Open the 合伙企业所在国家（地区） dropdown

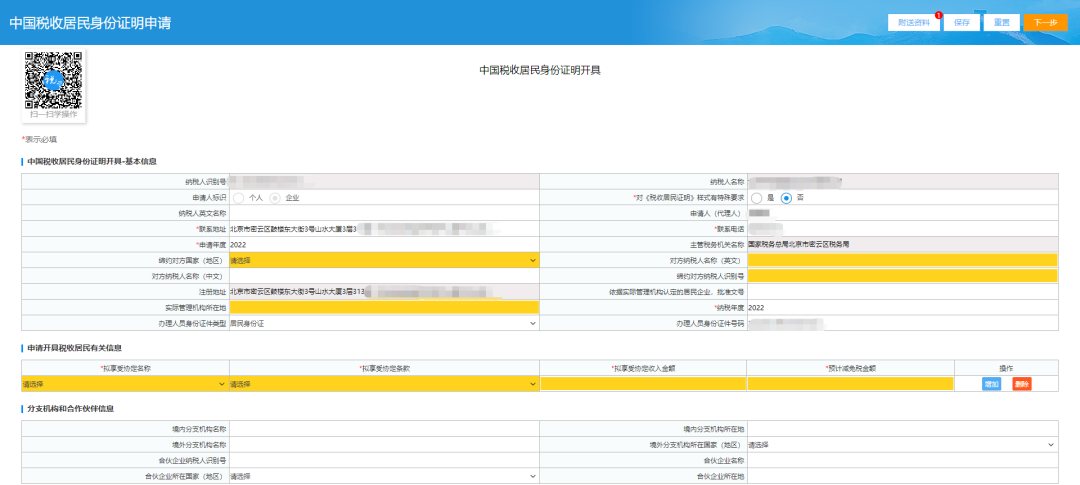[x=384, y=477]
